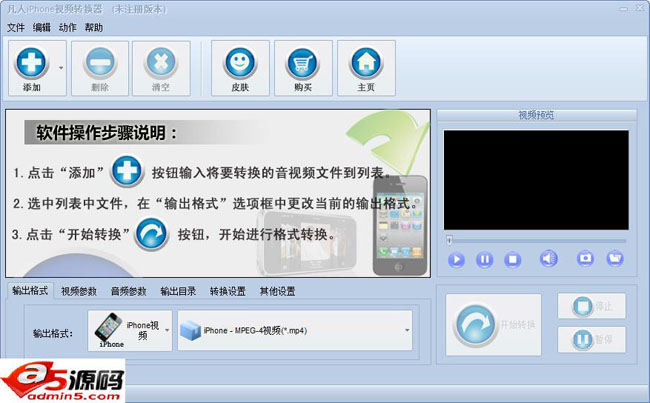
Task: Take a snapshot with the camera icon
Action: 585,258
